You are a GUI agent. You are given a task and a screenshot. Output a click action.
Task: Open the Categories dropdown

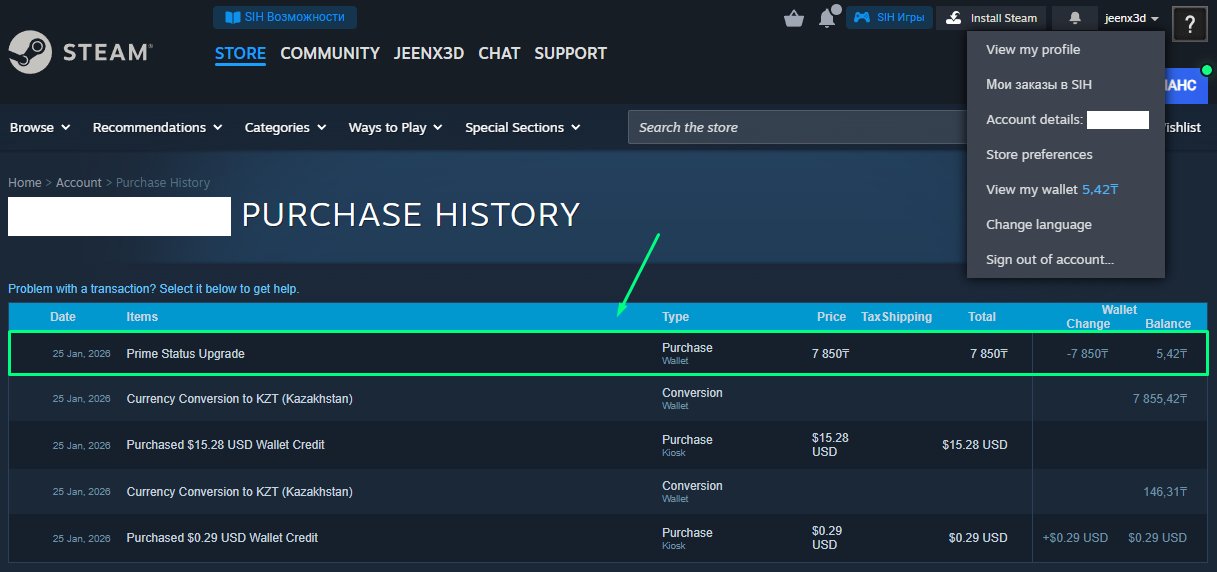tap(285, 127)
